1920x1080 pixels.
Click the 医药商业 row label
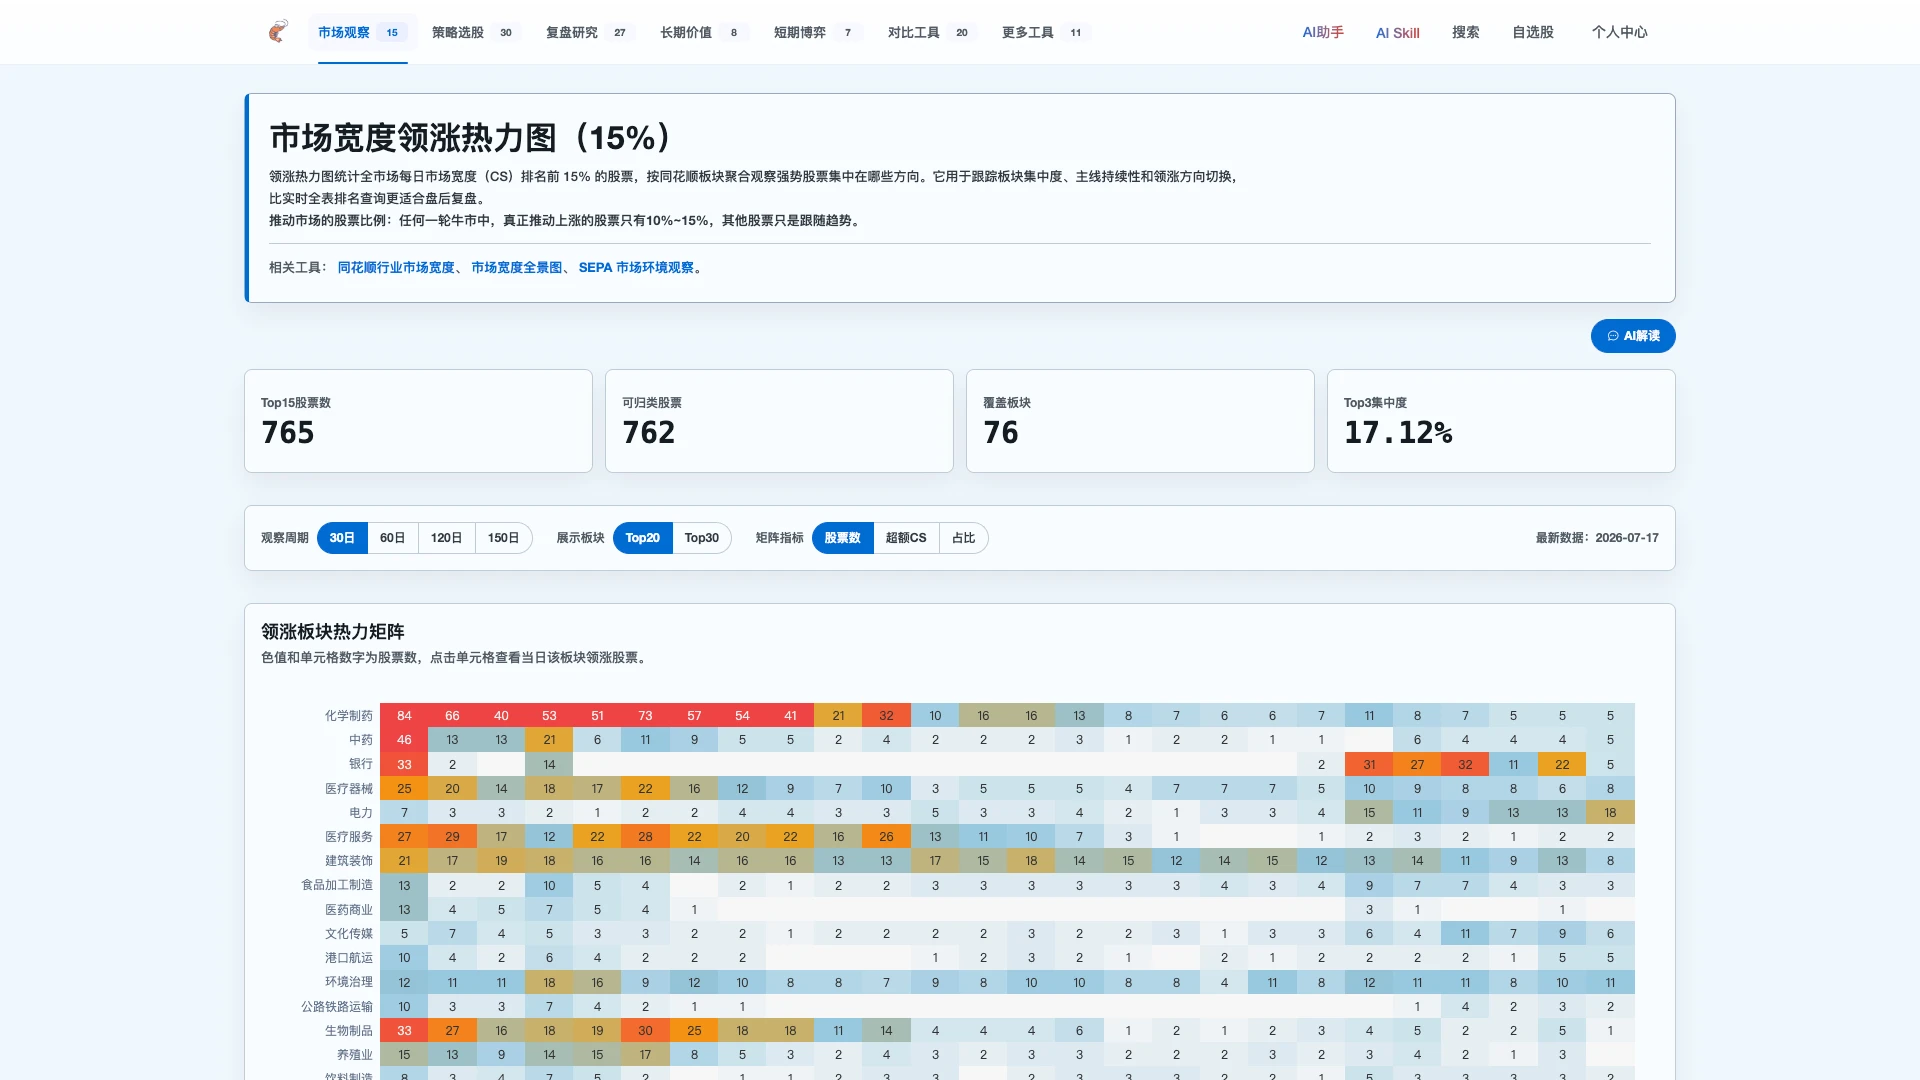pyautogui.click(x=348, y=909)
